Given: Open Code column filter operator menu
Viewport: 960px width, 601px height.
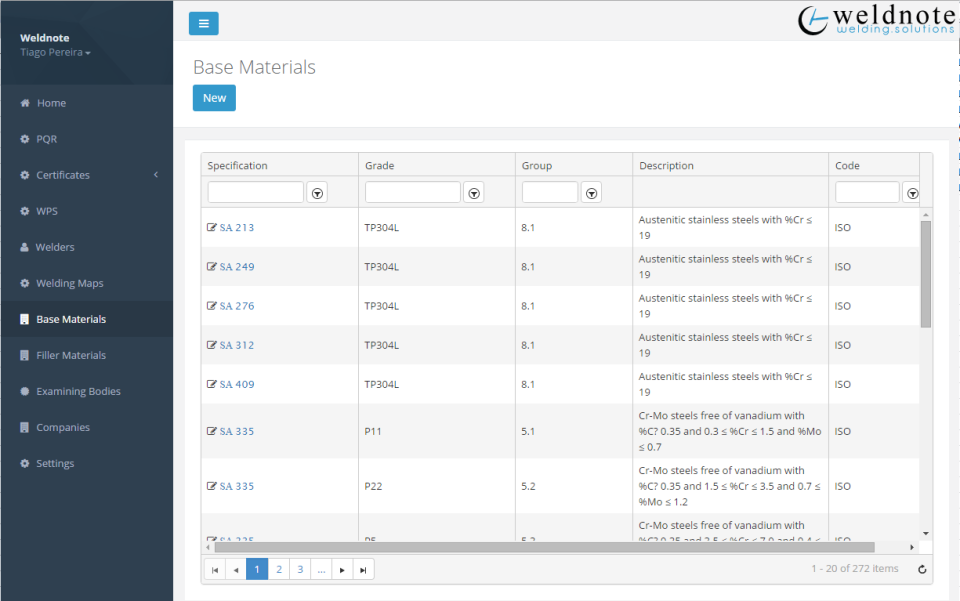Looking at the screenshot, I should [912, 193].
